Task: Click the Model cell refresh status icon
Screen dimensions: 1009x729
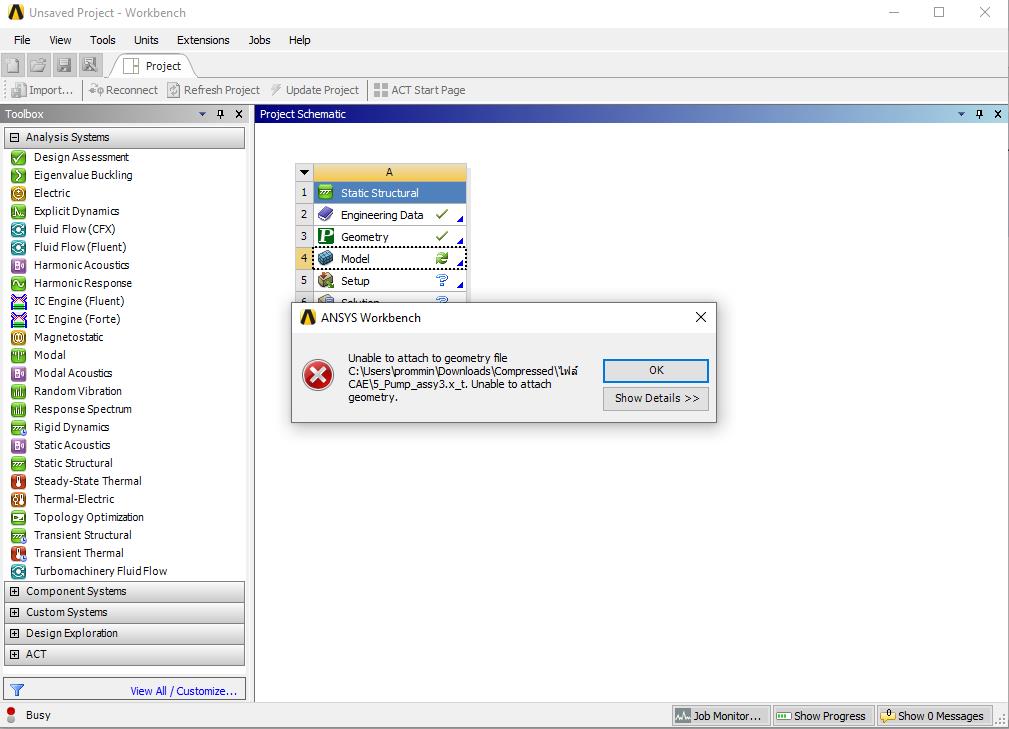Action: click(x=442, y=258)
